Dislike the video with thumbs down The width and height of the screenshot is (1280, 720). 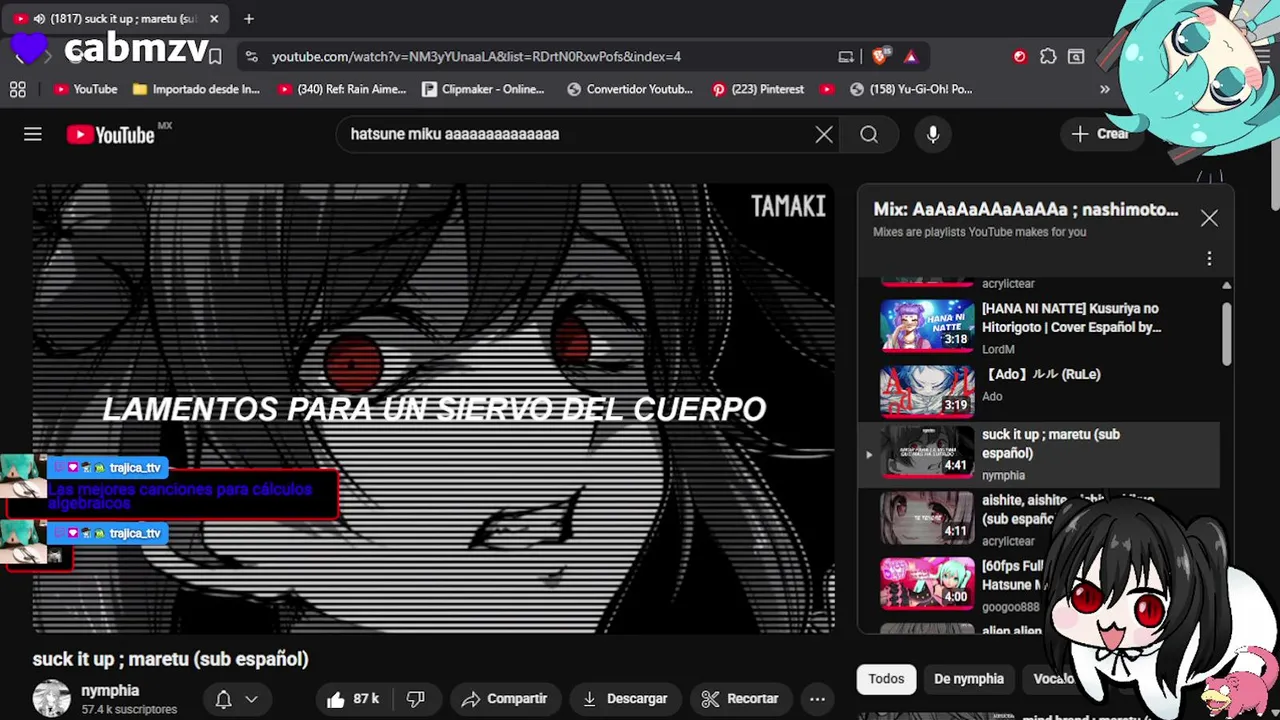pyautogui.click(x=416, y=699)
